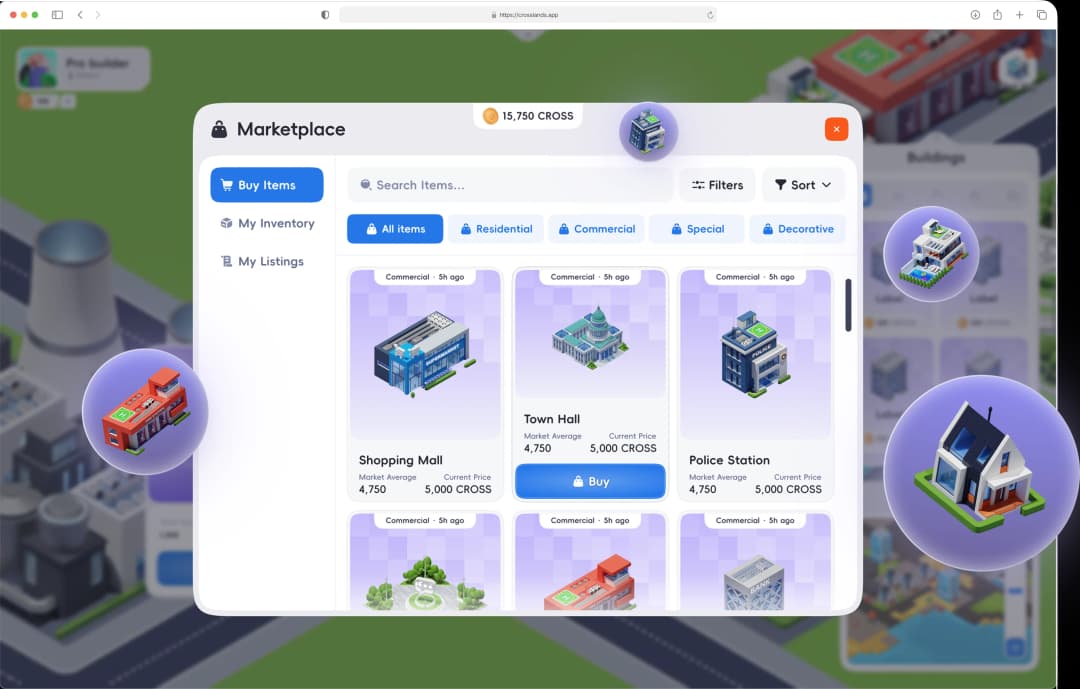Click the Police Station building image

click(756, 353)
